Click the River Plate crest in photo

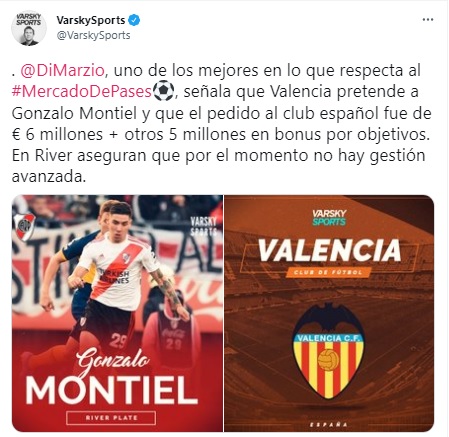pos(24,227)
